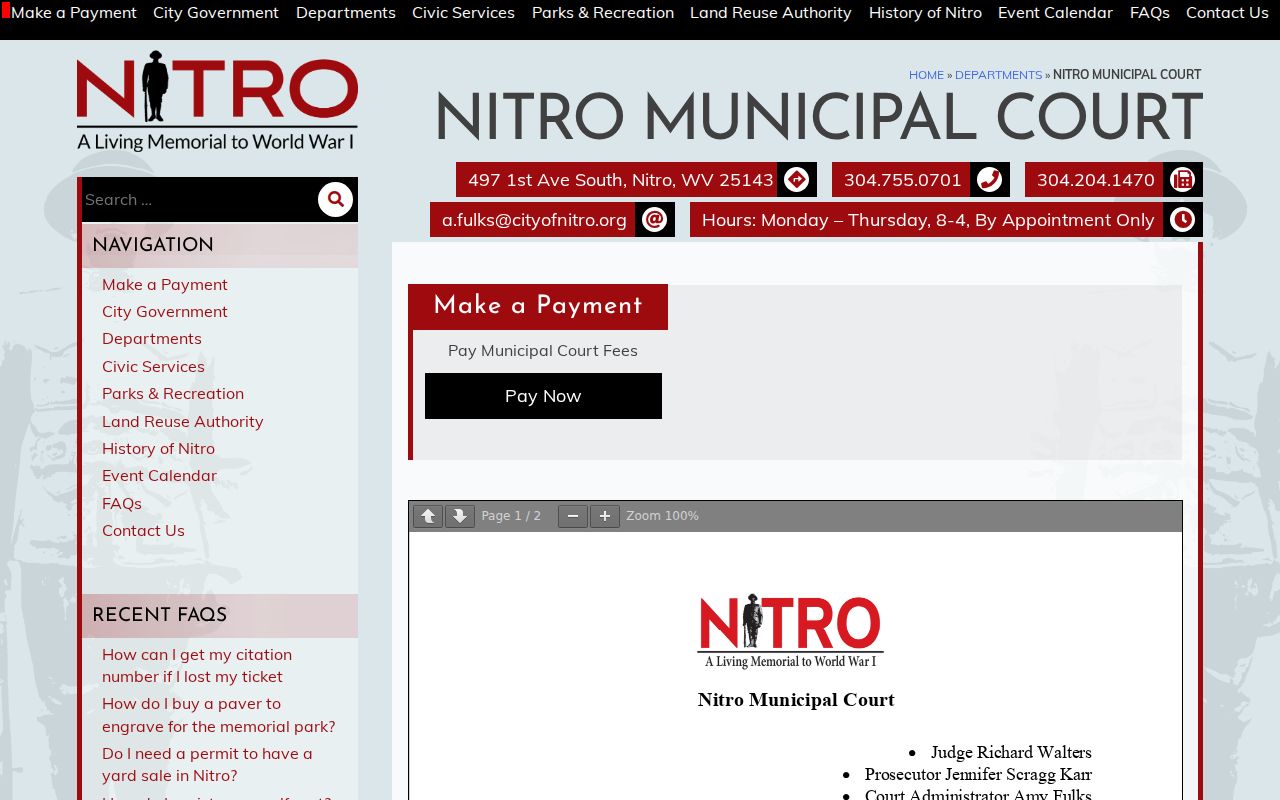Viewport: 1280px width, 800px height.
Task: Click Prosecutor Jennifer Scragg Karr line
Action: pyautogui.click(x=978, y=774)
